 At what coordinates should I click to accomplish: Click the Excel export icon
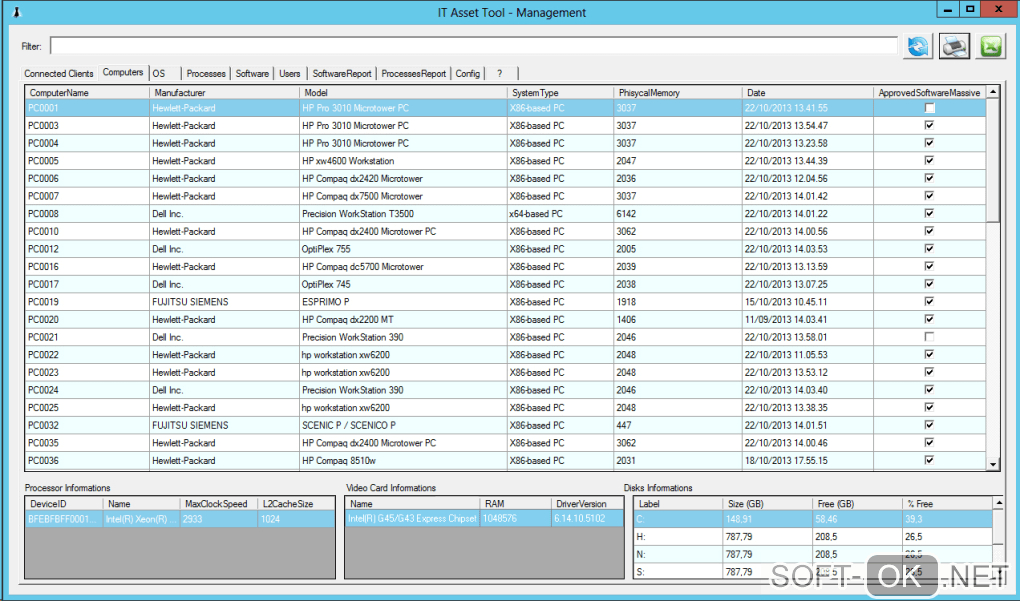pos(991,45)
